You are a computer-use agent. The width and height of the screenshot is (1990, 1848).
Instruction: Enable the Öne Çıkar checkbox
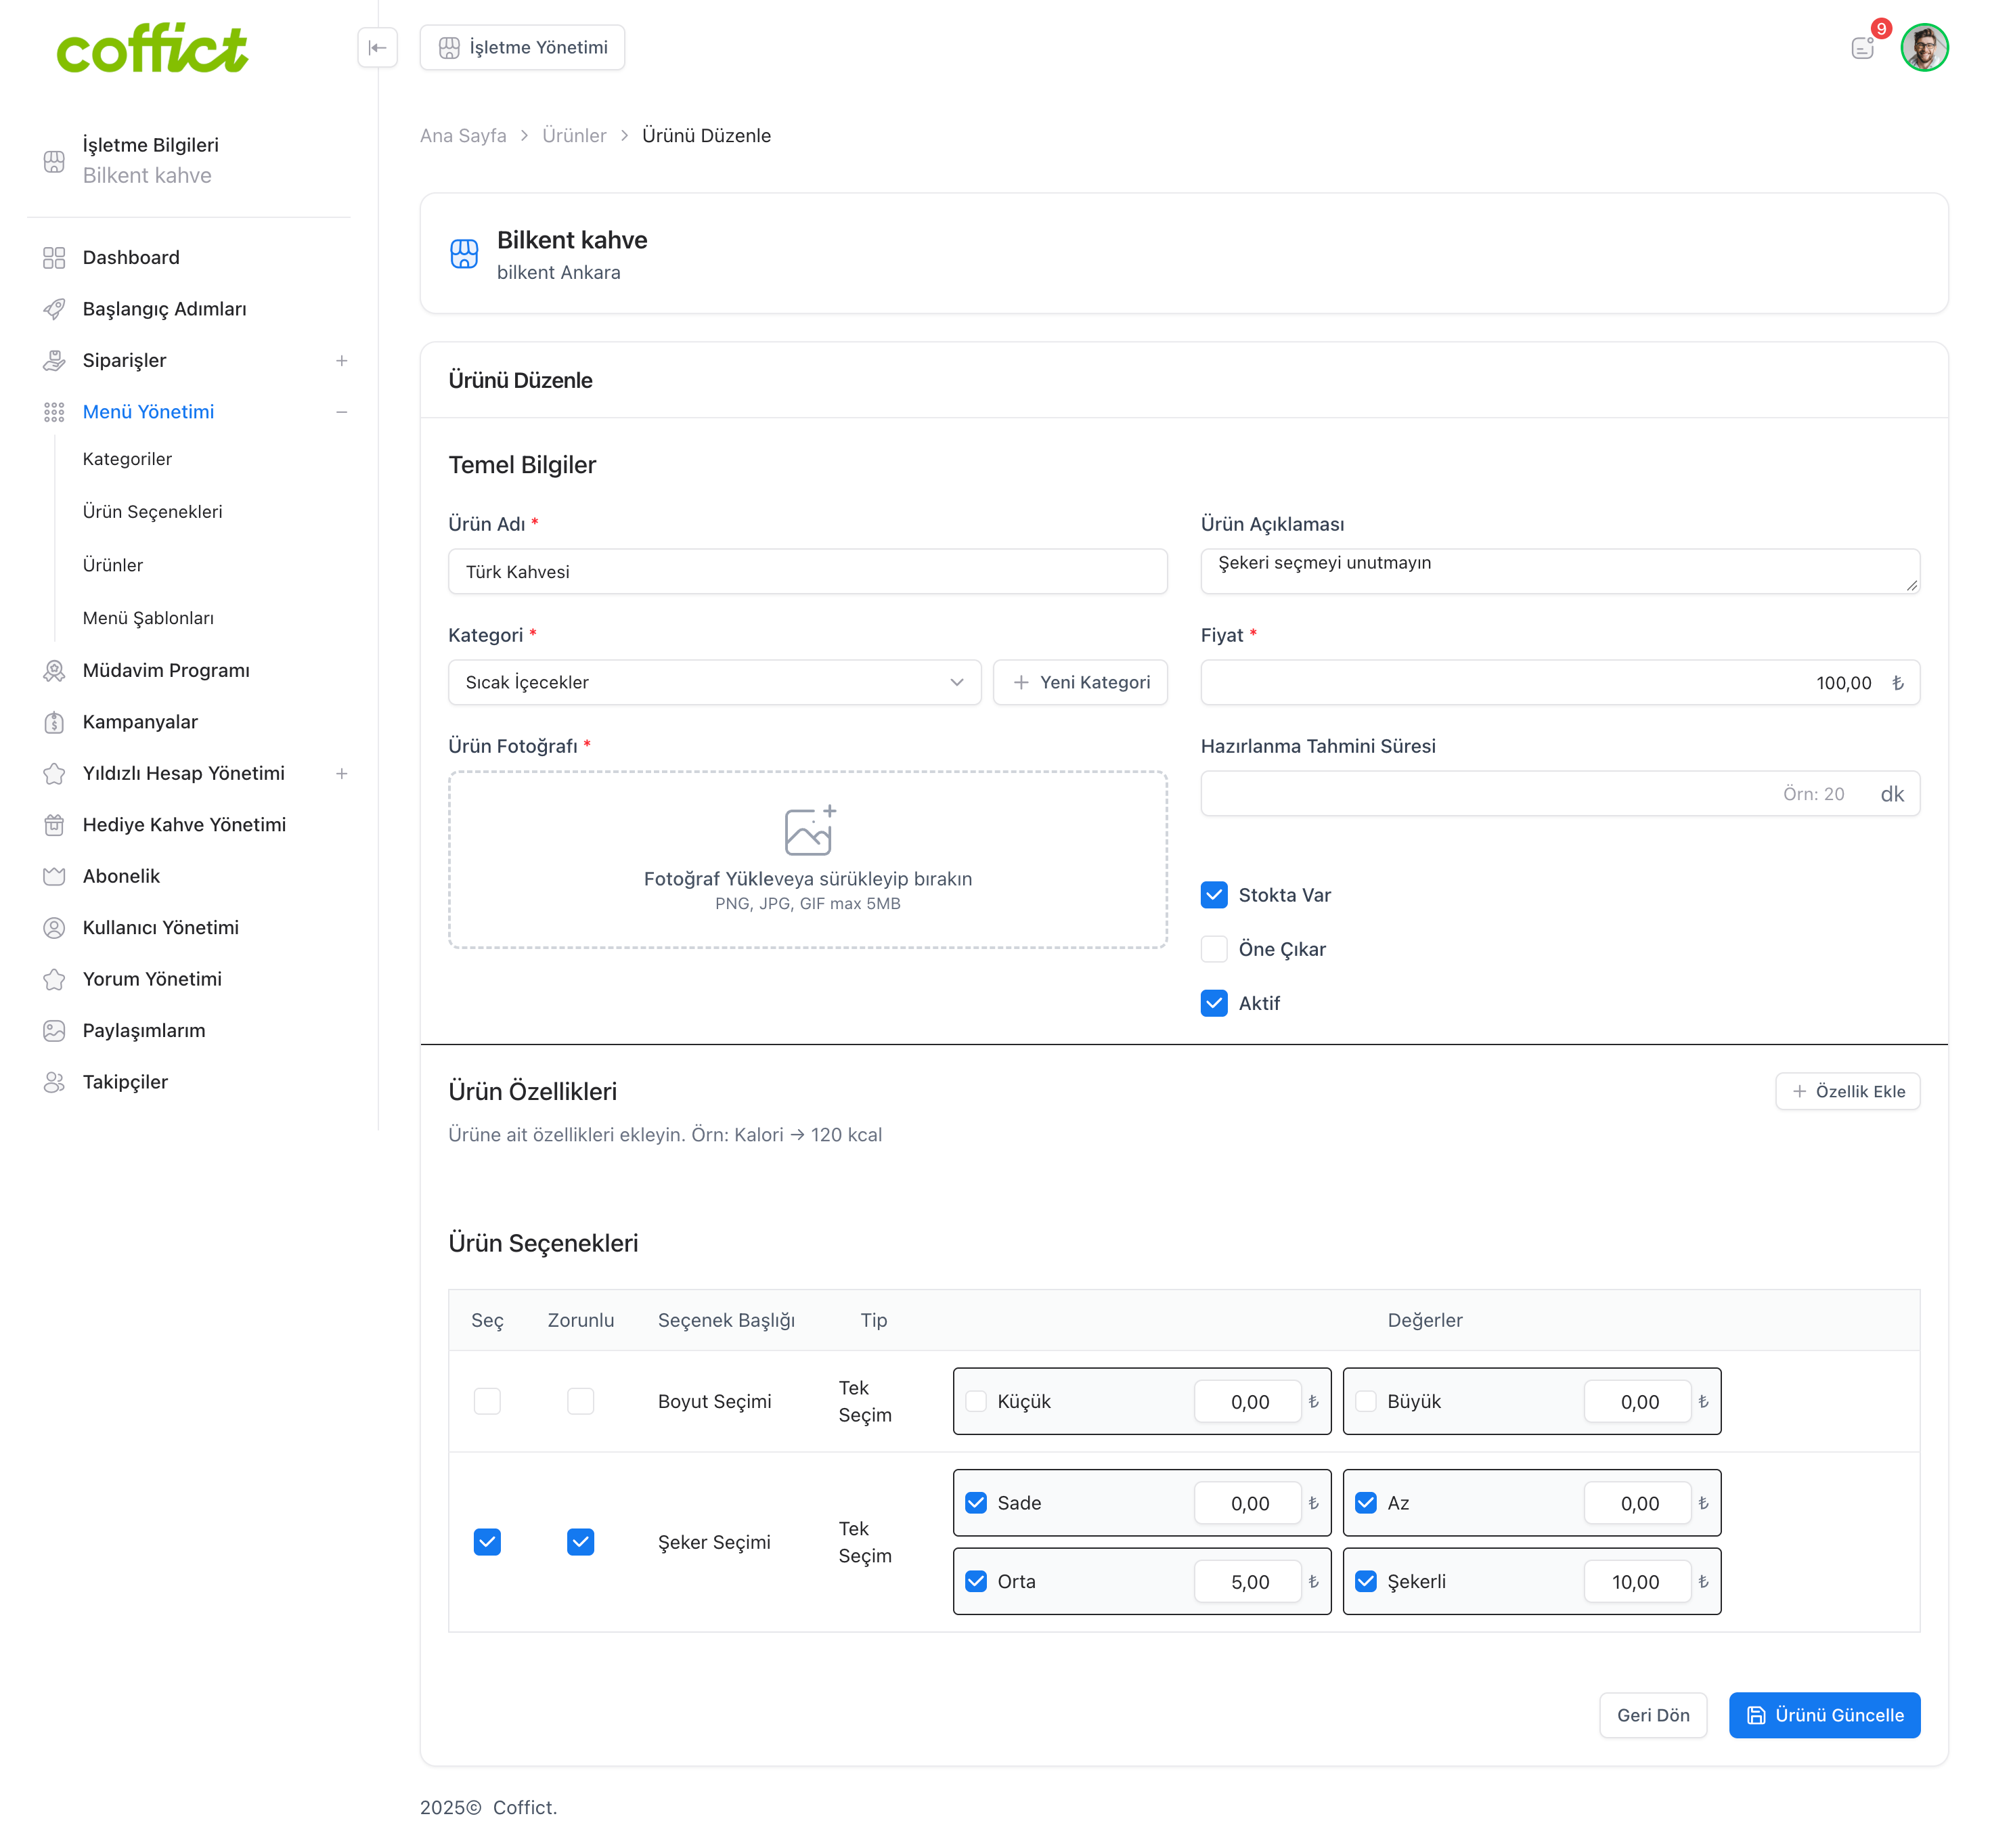click(1214, 949)
